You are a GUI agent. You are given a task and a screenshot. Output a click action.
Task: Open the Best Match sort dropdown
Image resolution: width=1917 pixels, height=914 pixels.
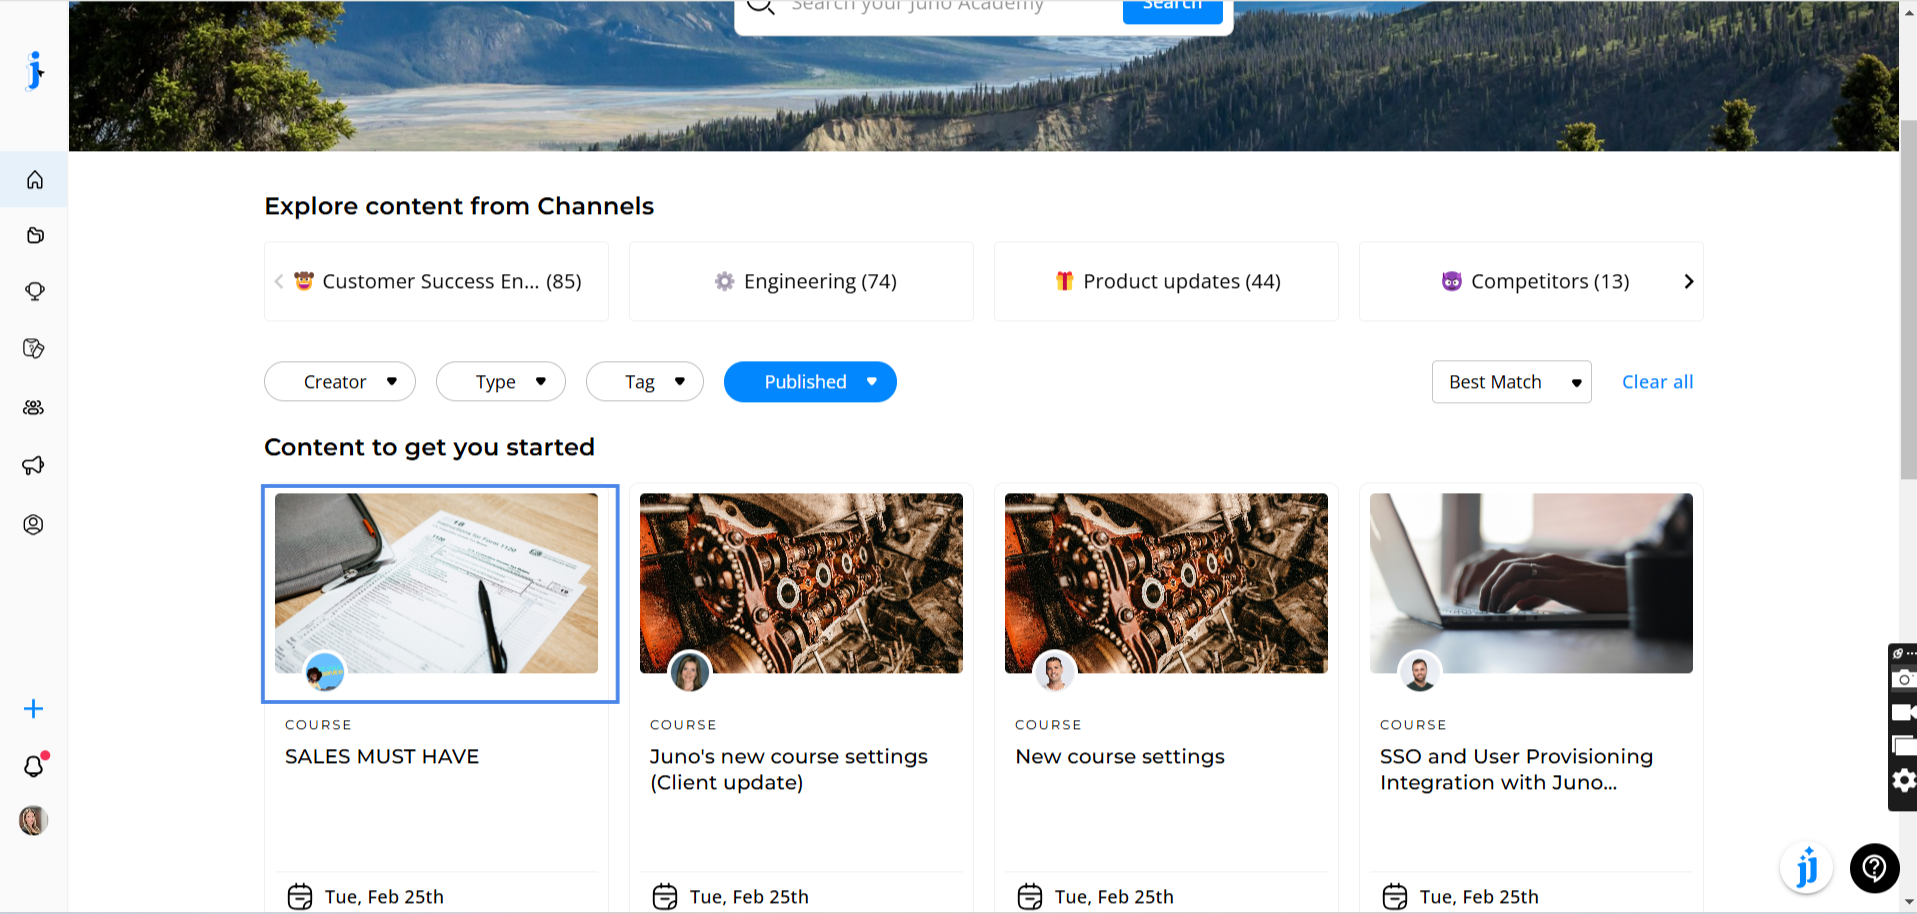click(1511, 382)
